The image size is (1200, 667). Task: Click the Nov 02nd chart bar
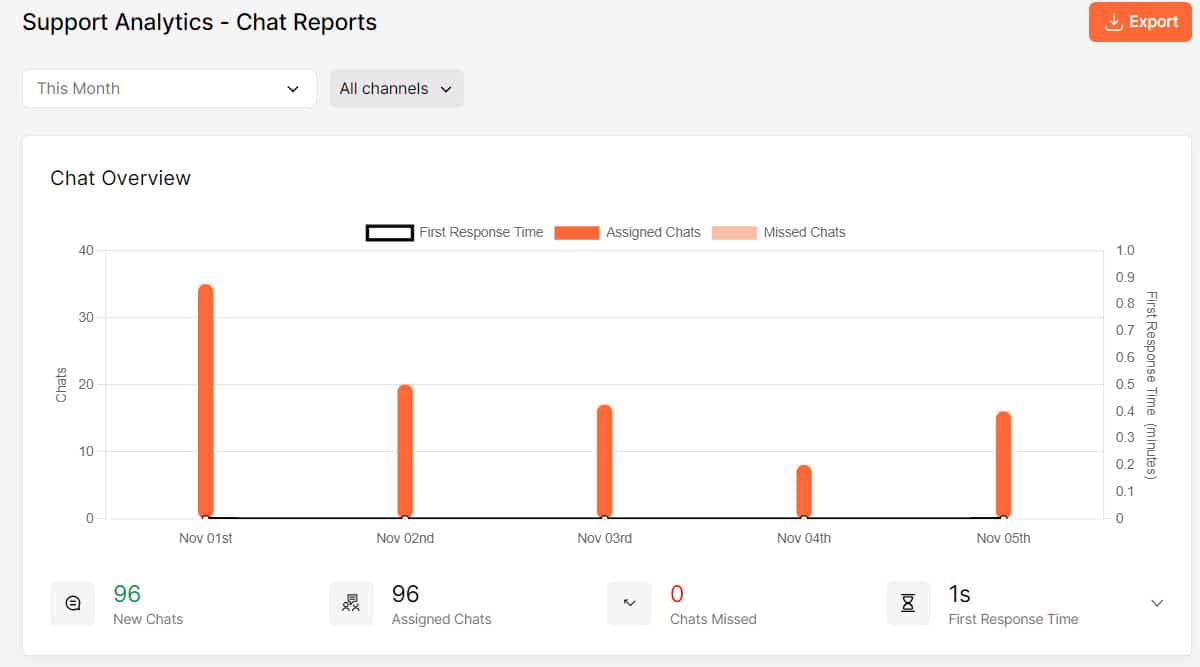405,450
